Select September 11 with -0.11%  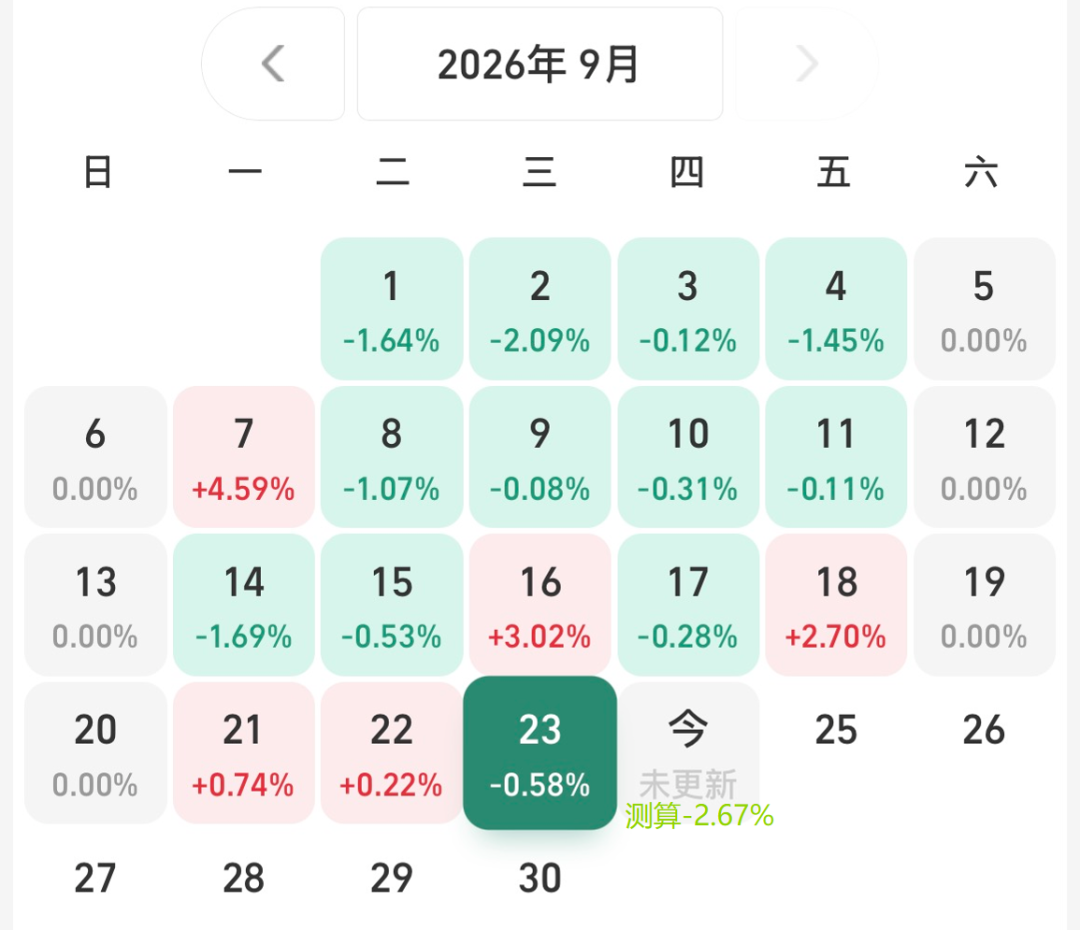(x=836, y=457)
